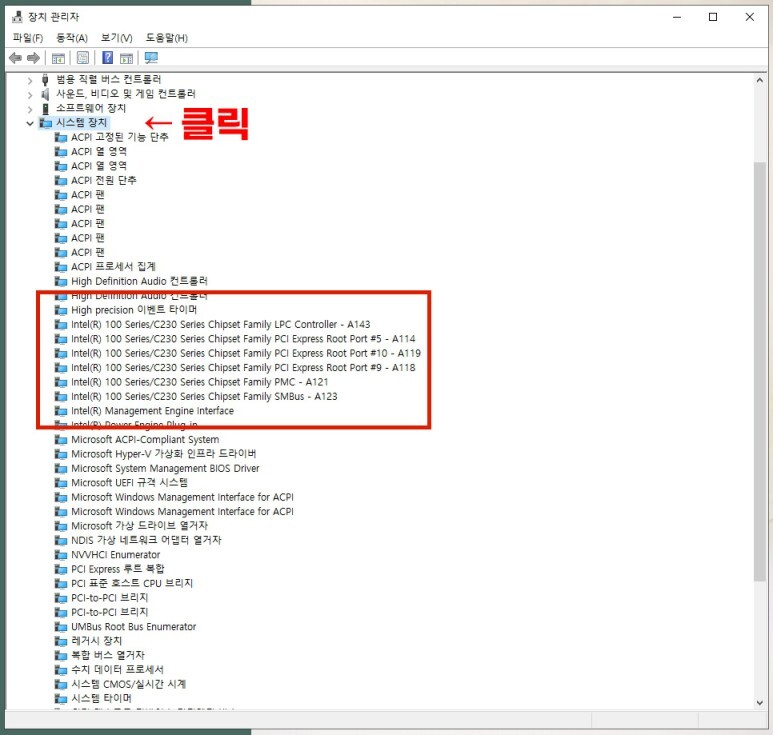
Task: Click the action pane toolbar icon
Action: [x=126, y=58]
